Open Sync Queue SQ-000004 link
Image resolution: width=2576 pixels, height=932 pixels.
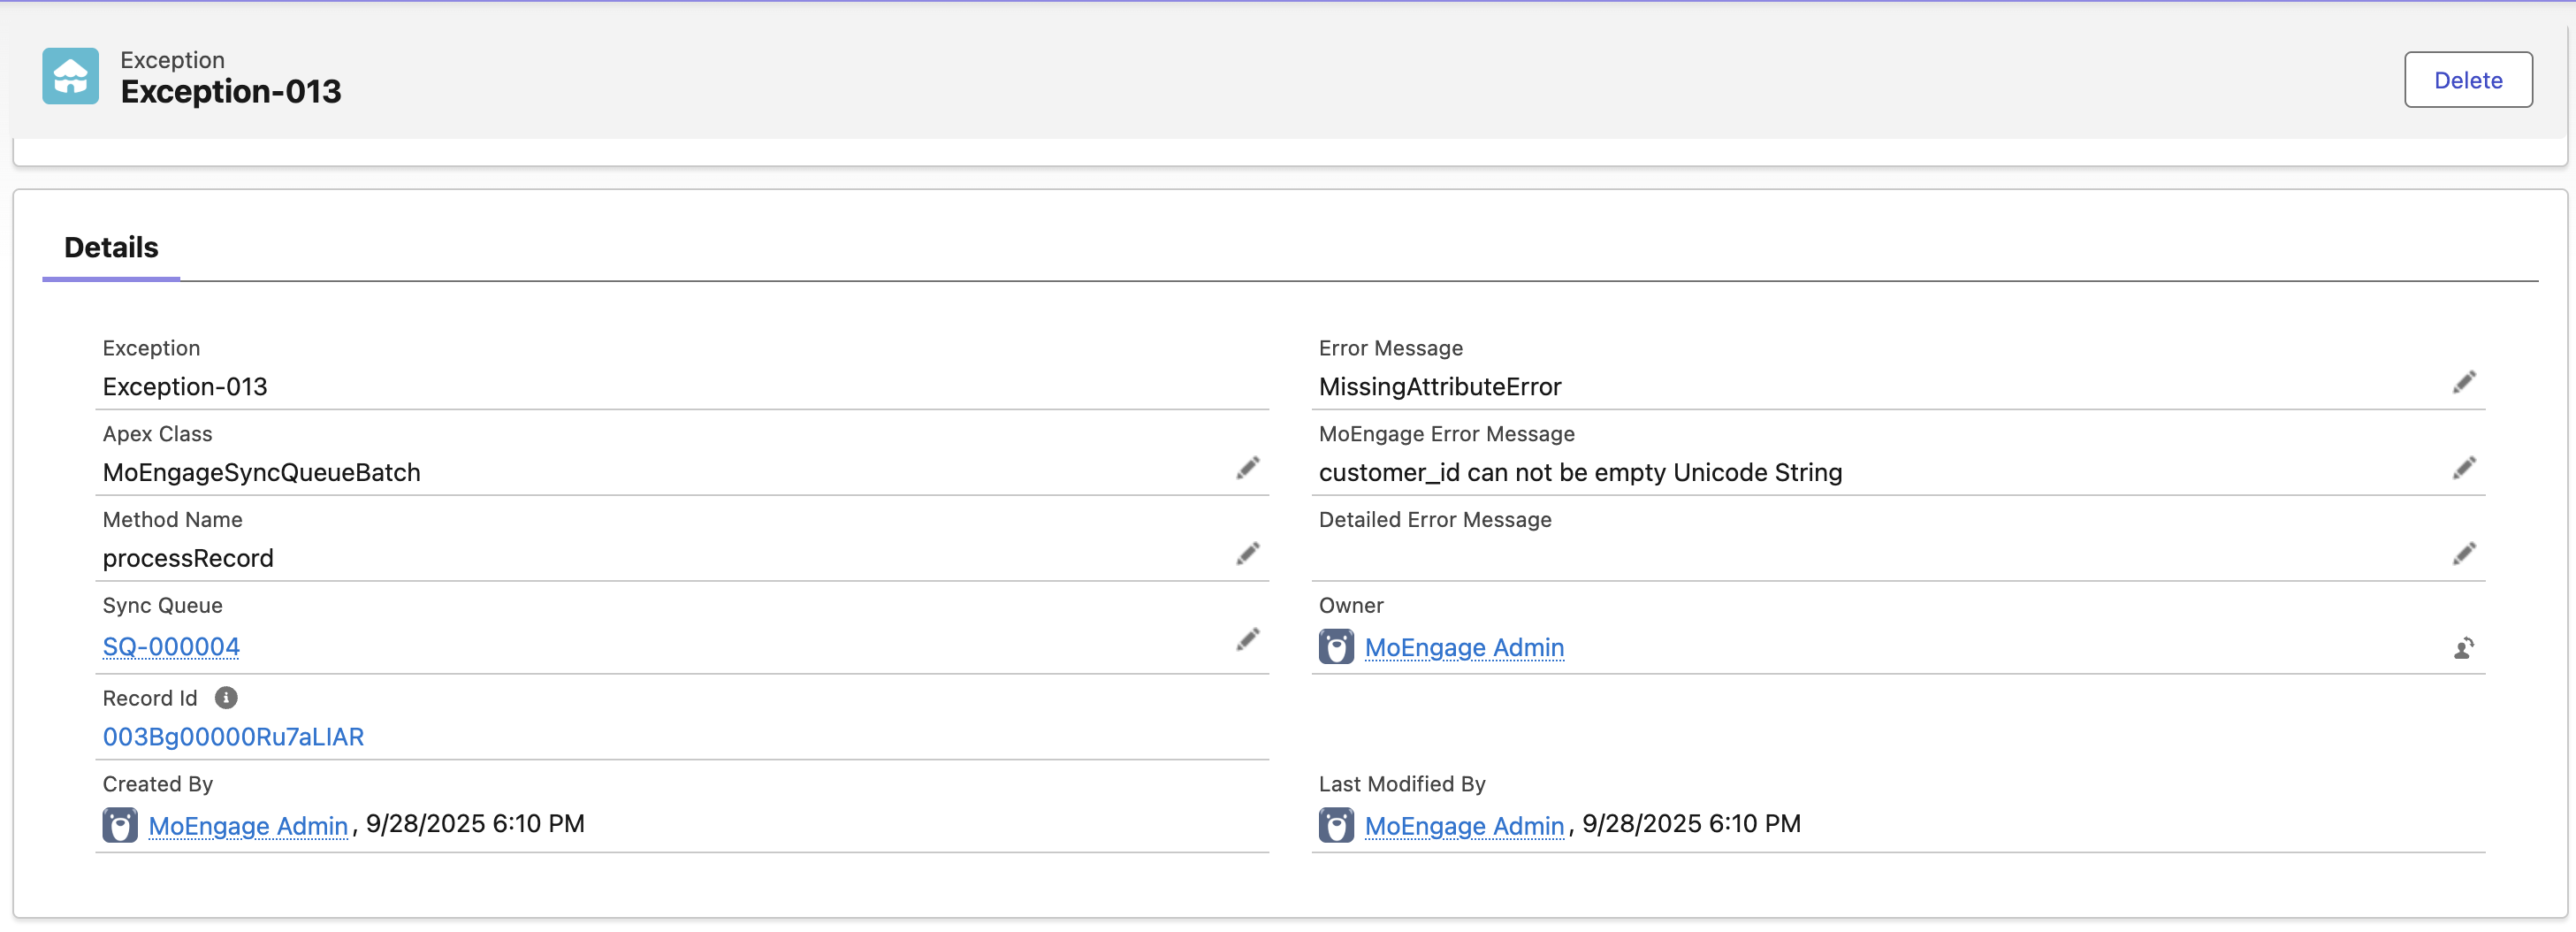point(171,647)
